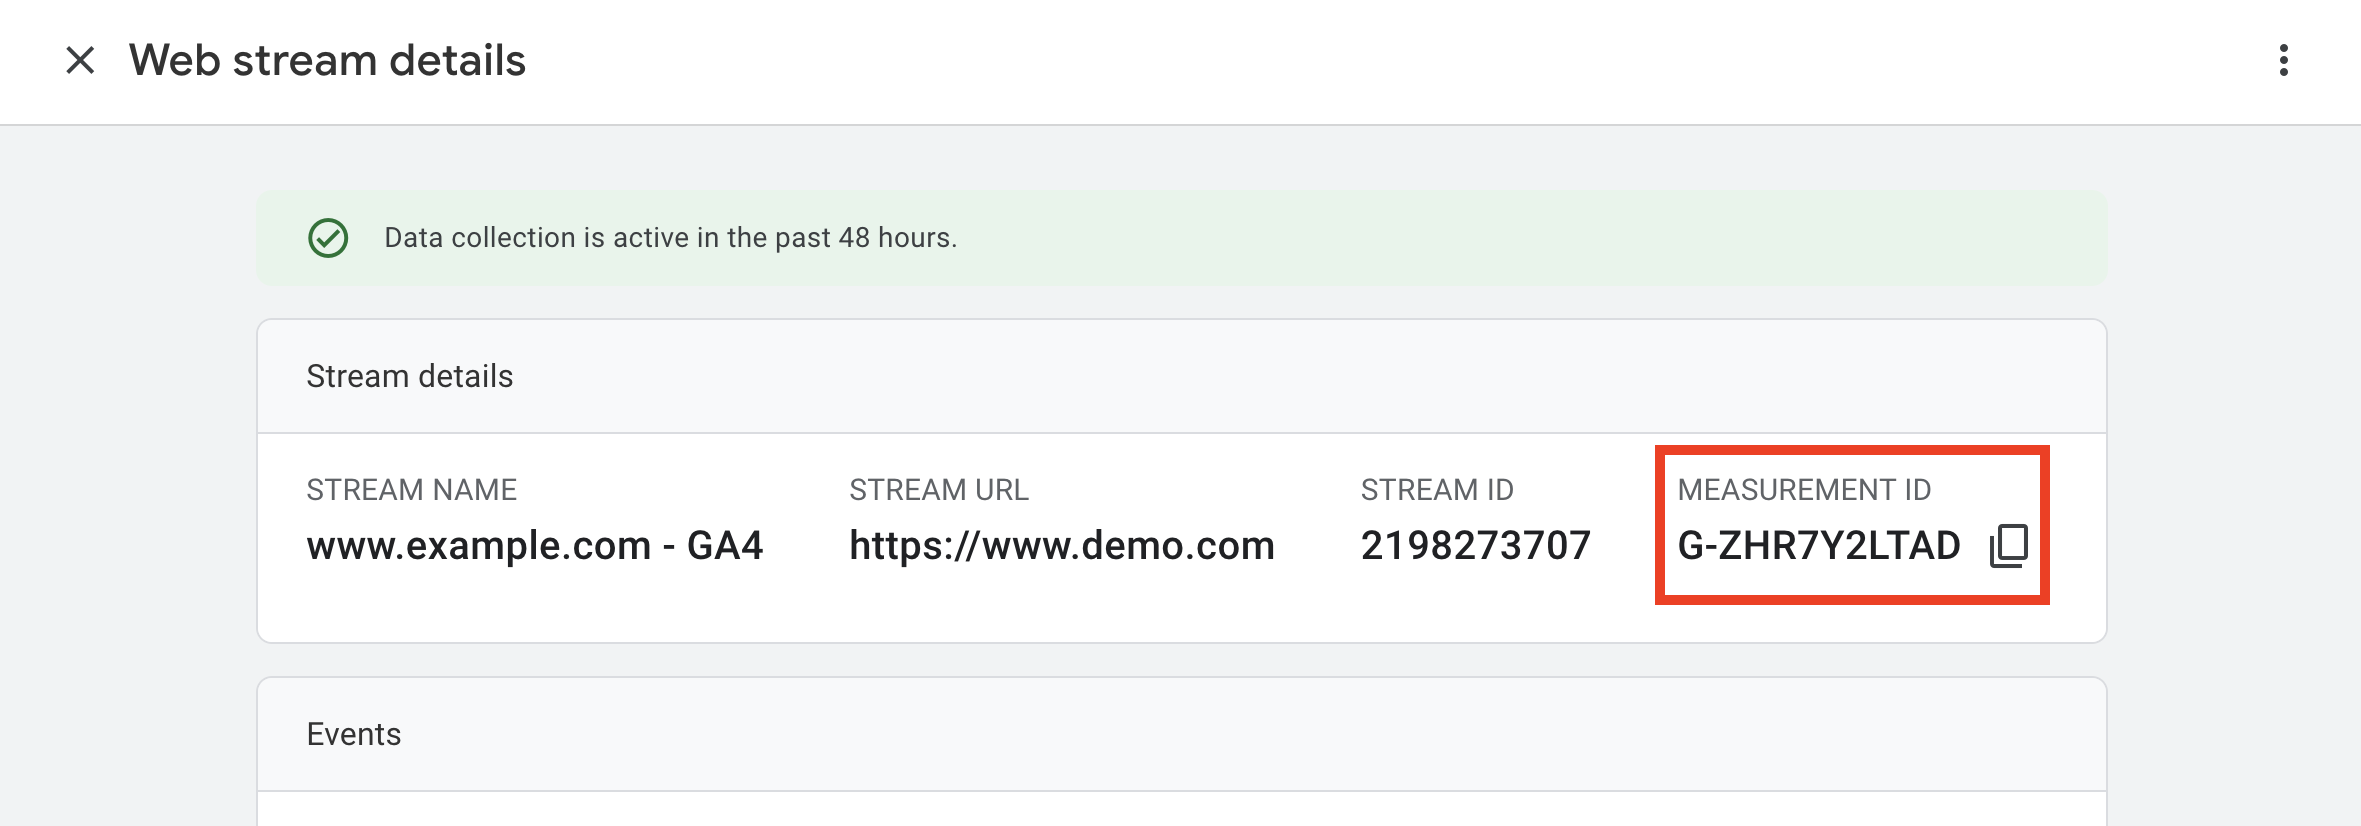Click the STREAM NAME label
This screenshot has width=2361, height=826.
411,490
